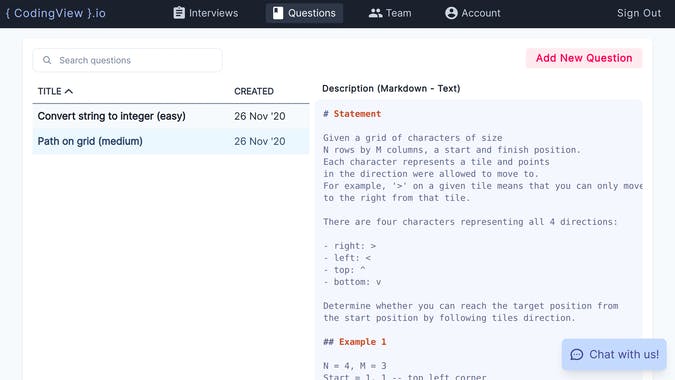Open the Chat with us widget
Screen dimensions: 675x380
coord(614,355)
